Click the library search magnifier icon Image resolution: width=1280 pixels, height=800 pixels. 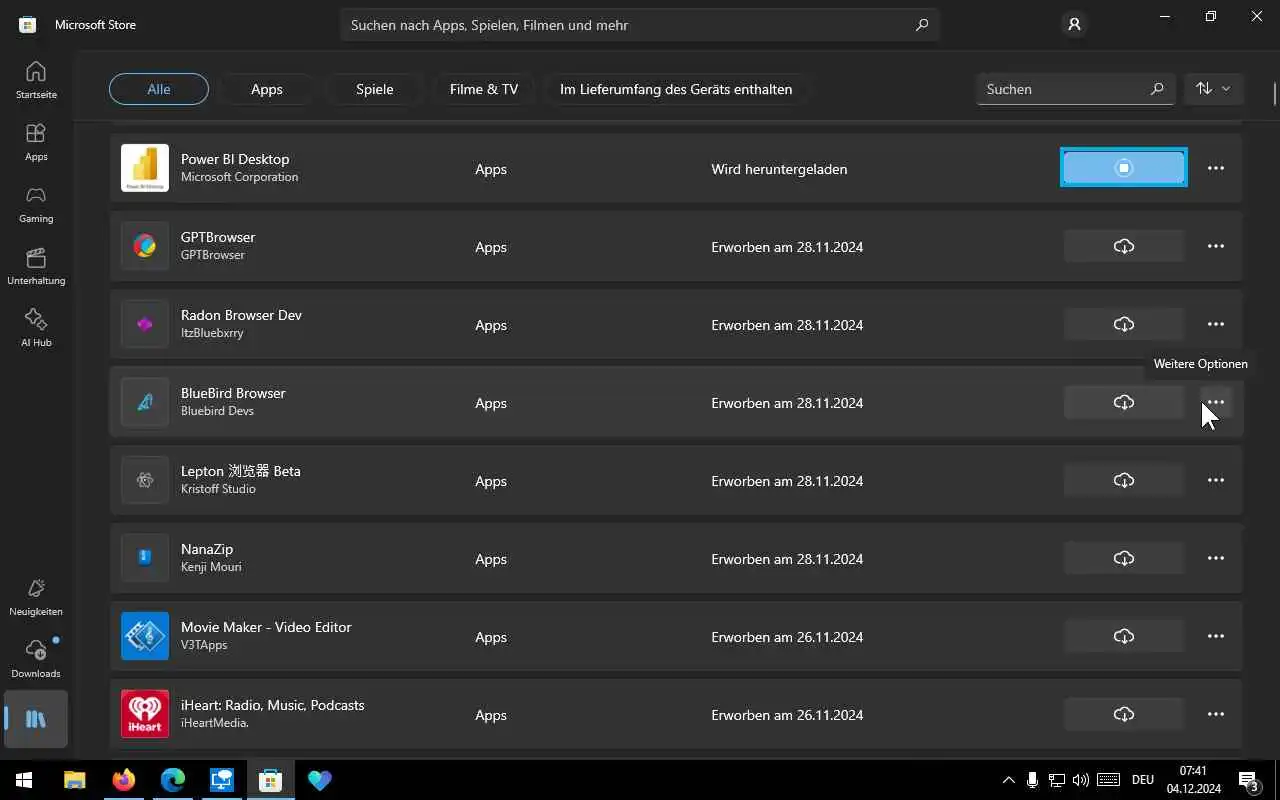[1157, 89]
